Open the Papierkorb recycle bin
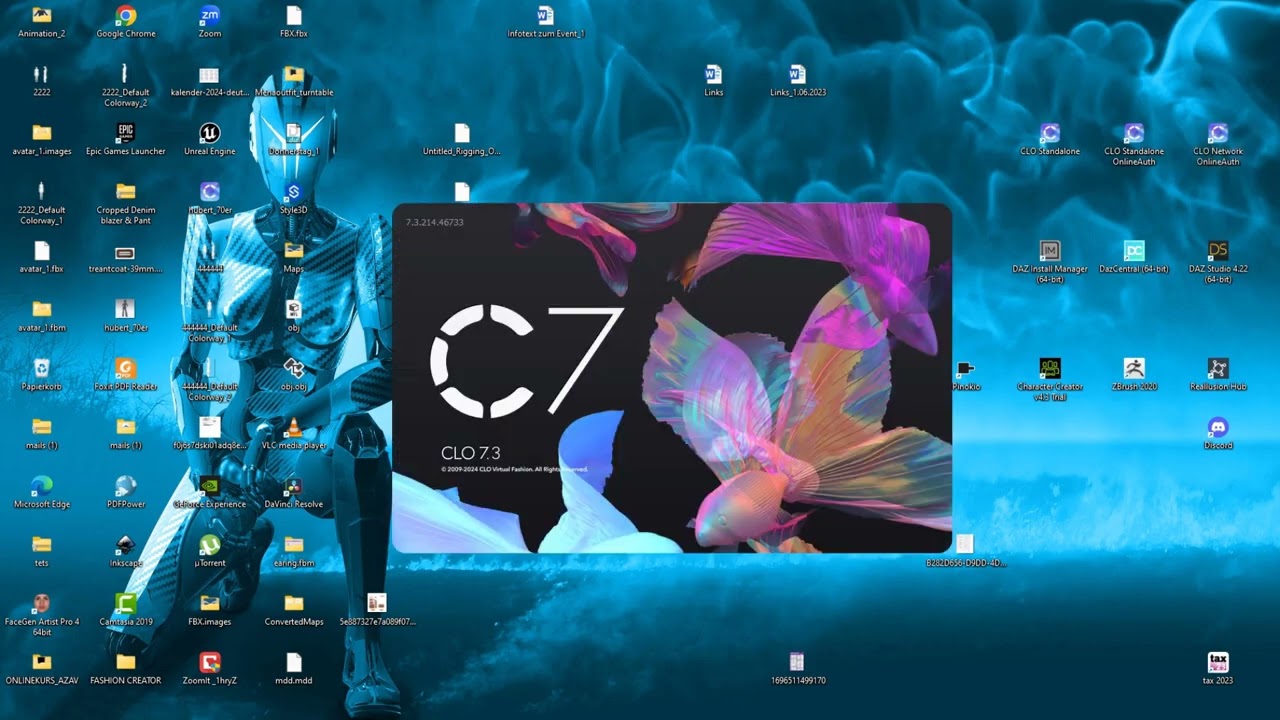1280x720 pixels. (41, 368)
